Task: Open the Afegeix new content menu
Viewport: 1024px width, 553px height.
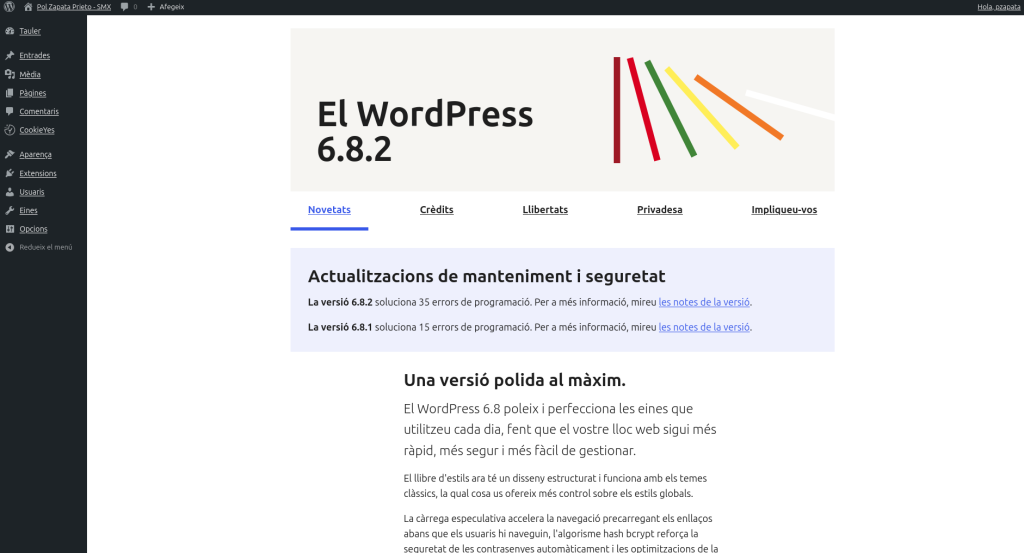Action: point(166,7)
